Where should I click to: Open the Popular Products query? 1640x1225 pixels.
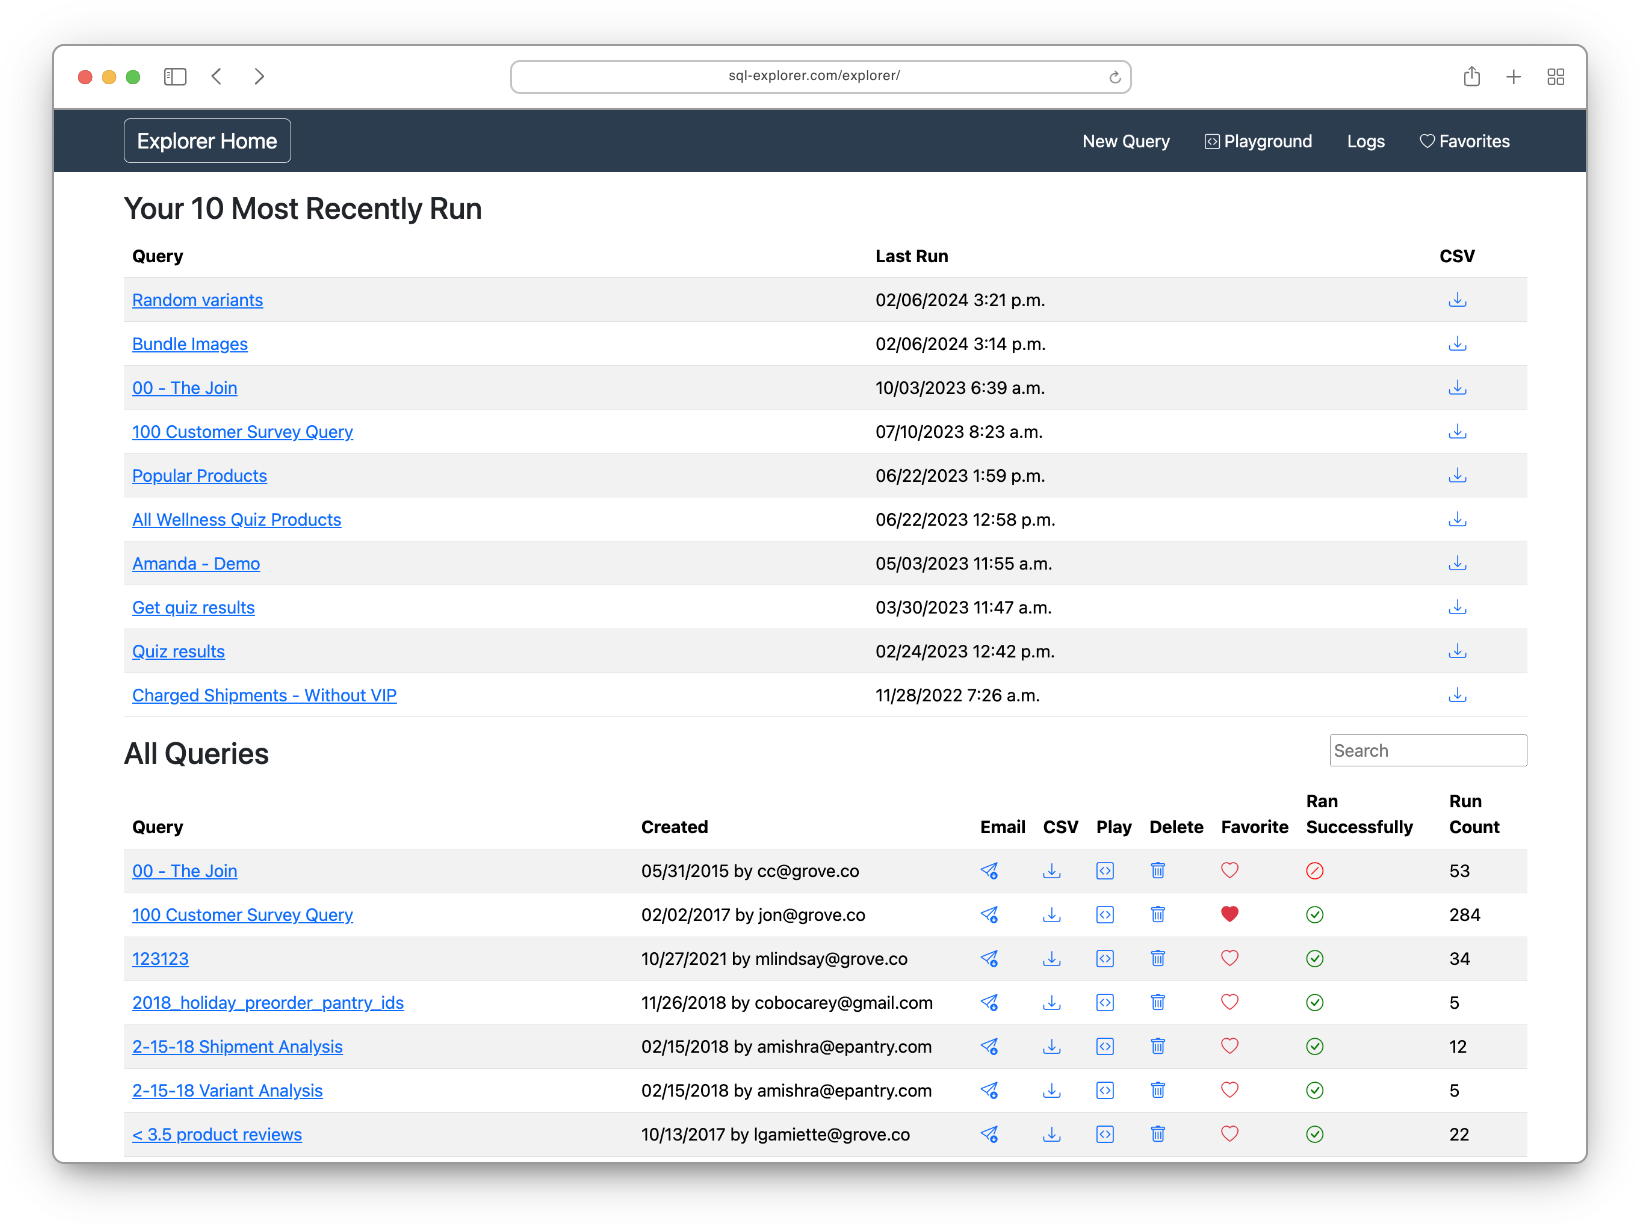(199, 475)
